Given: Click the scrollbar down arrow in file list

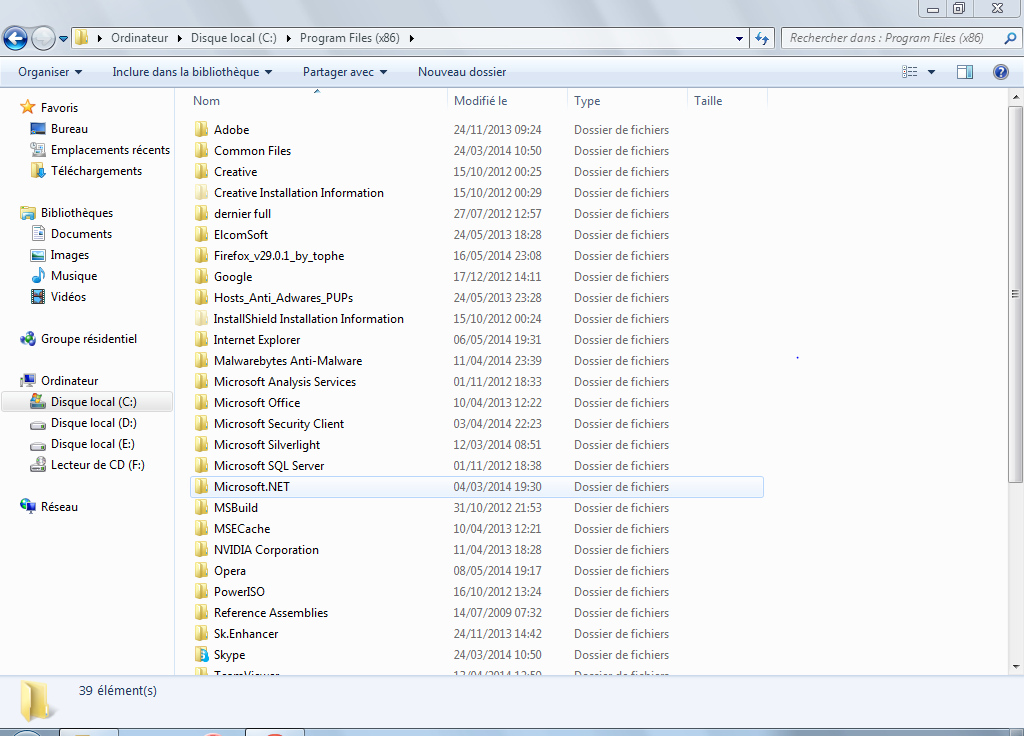Looking at the screenshot, I should (1016, 667).
